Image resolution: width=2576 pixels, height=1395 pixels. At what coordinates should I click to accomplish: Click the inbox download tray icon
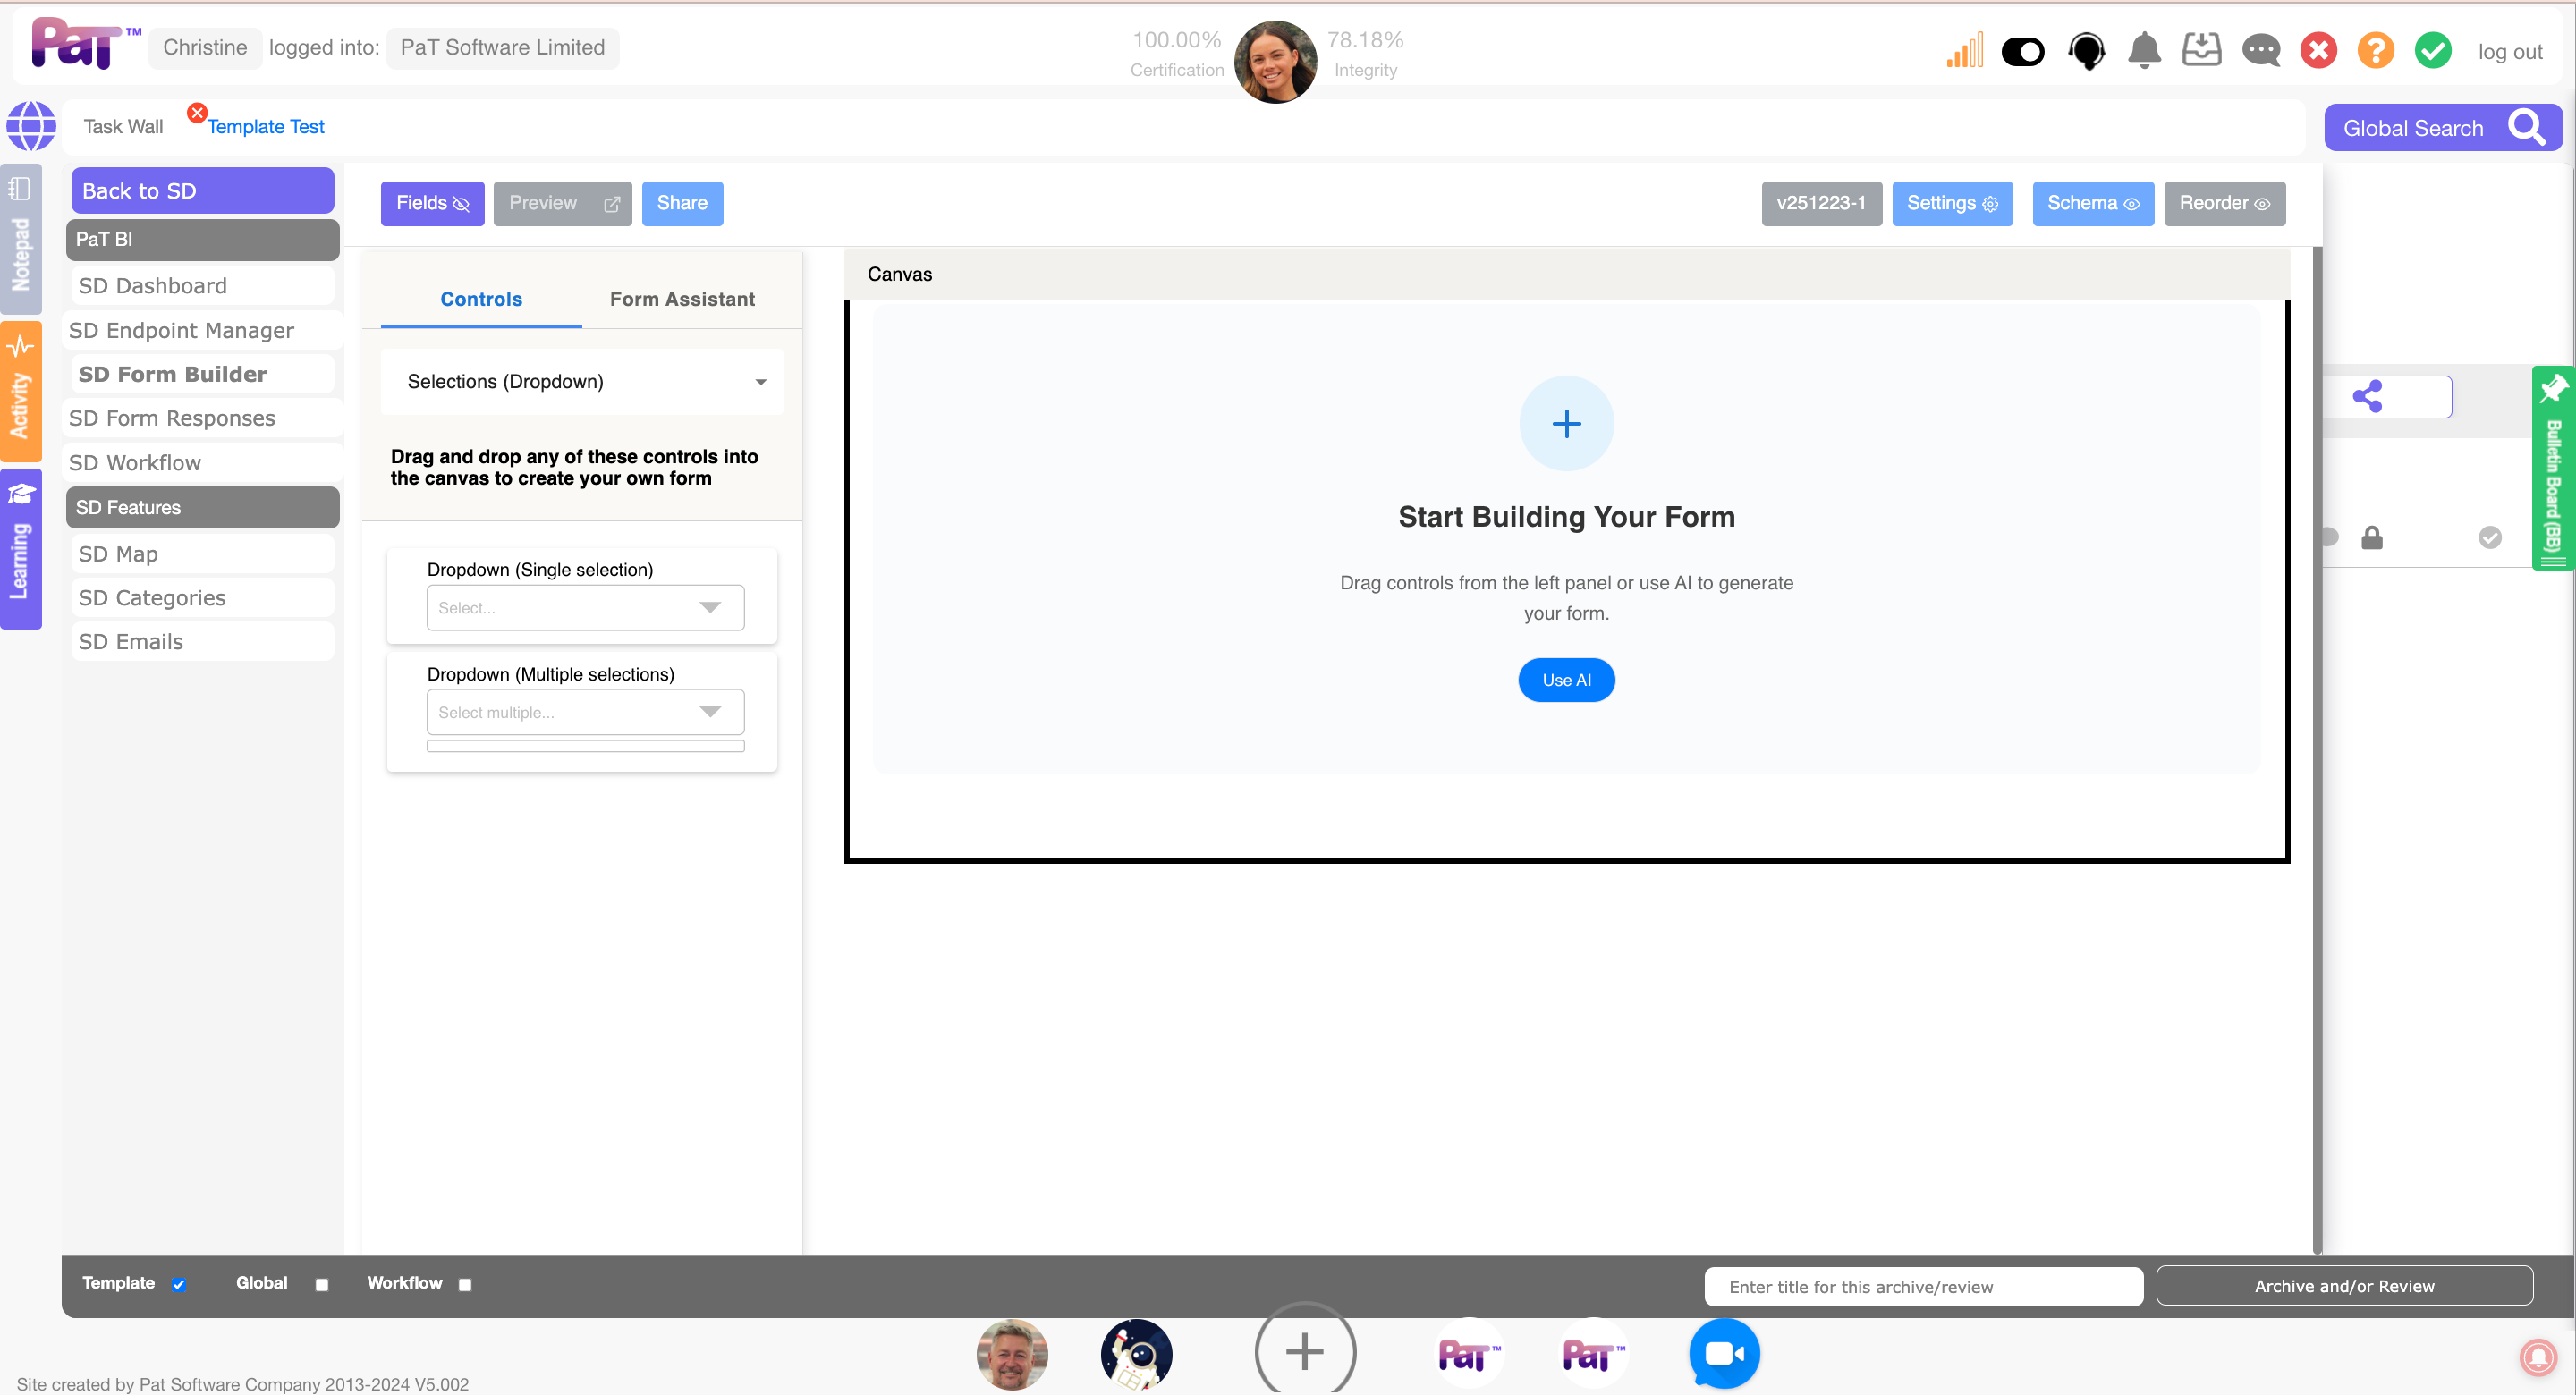click(x=2201, y=50)
